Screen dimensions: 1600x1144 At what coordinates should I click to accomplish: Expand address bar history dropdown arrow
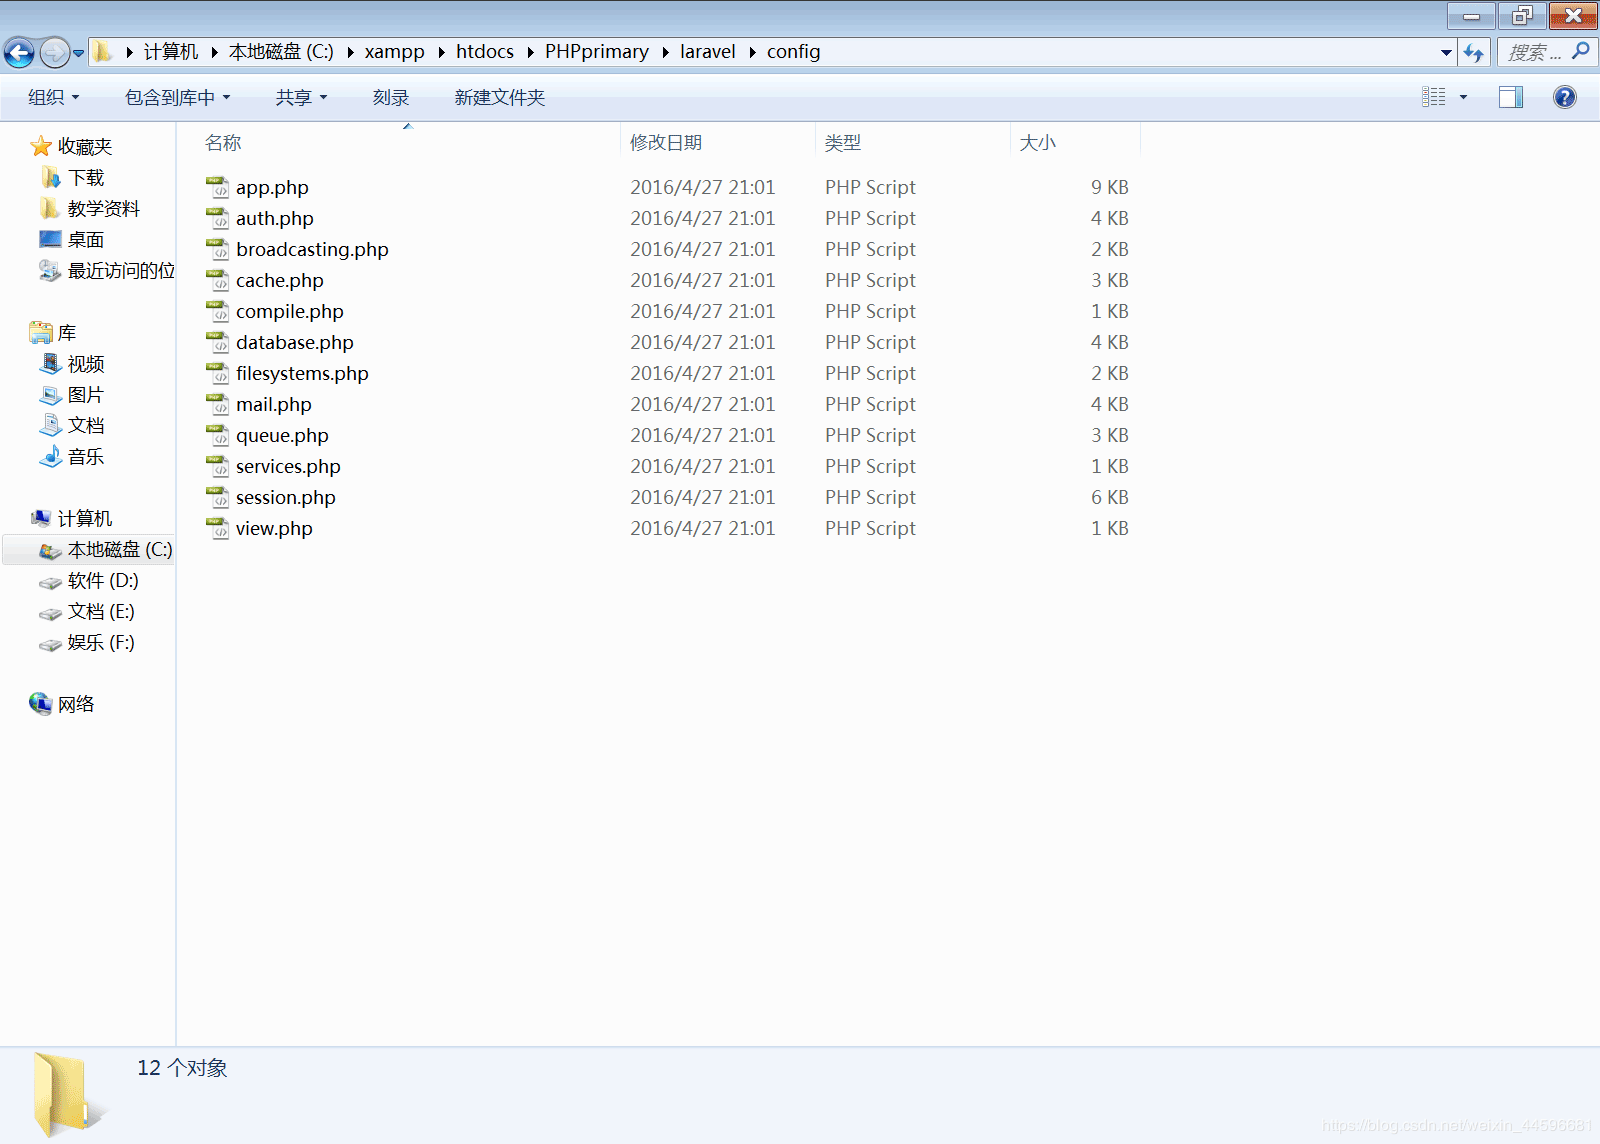click(x=1446, y=52)
